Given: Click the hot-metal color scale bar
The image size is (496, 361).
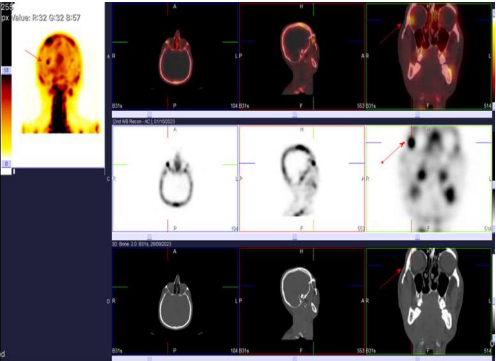Looking at the screenshot, I should (6, 117).
